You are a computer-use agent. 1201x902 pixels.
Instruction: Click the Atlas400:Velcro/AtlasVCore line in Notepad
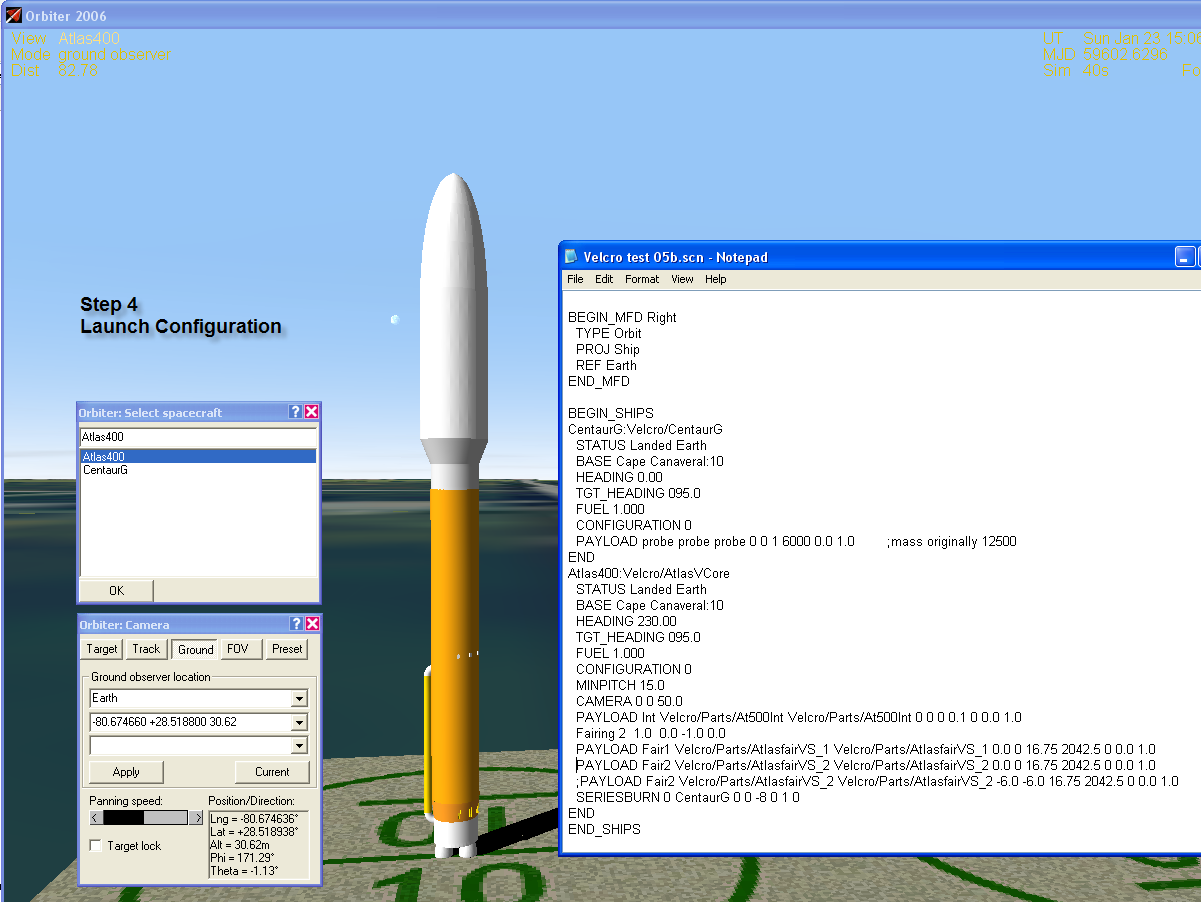click(648, 573)
